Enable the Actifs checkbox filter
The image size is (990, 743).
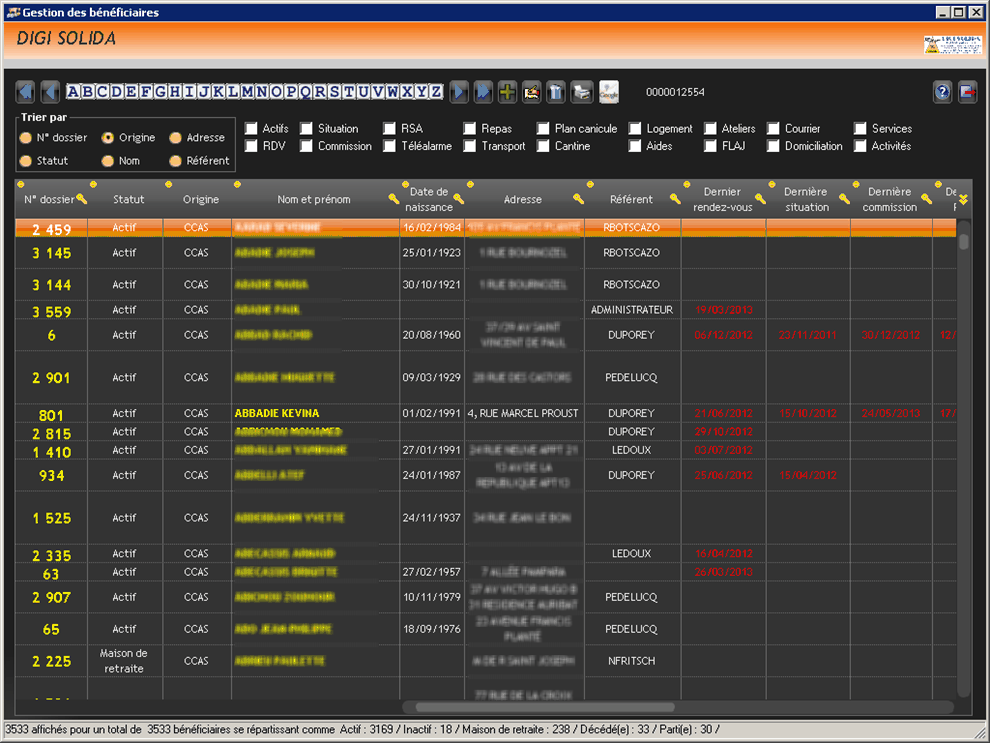coord(251,129)
